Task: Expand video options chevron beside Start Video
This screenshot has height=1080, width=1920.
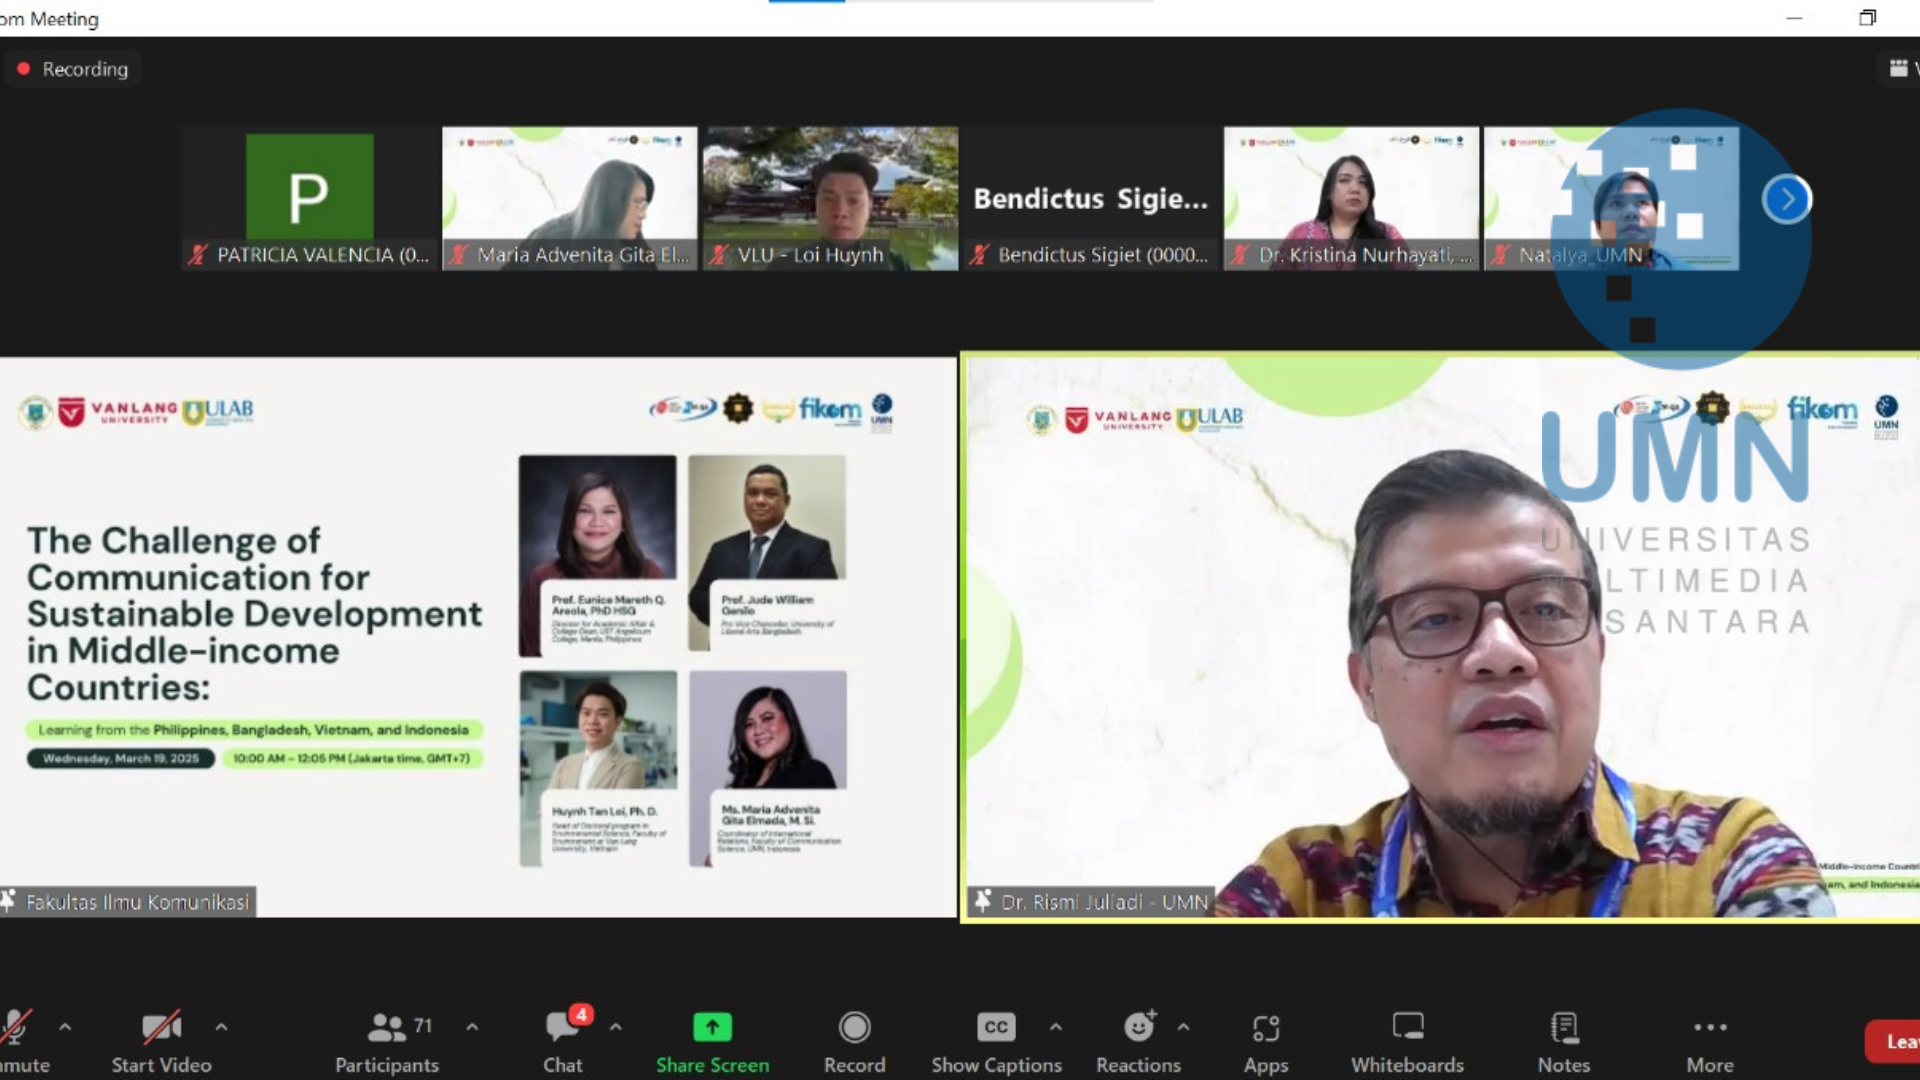Action: point(221,1027)
